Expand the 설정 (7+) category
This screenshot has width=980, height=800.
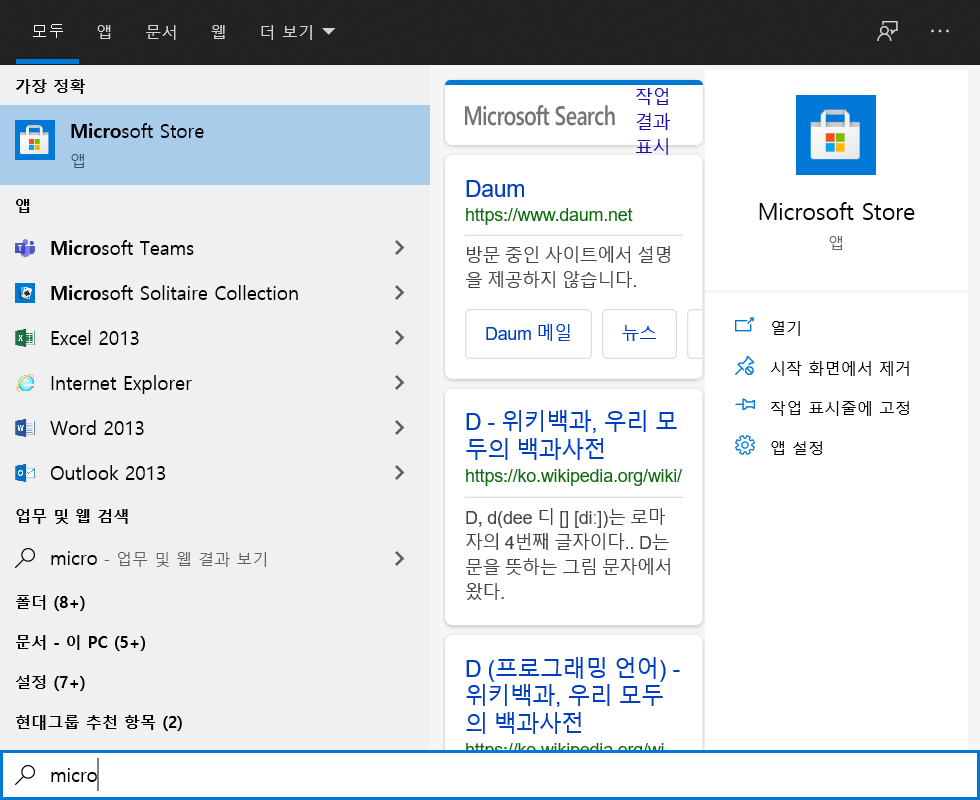coord(50,682)
